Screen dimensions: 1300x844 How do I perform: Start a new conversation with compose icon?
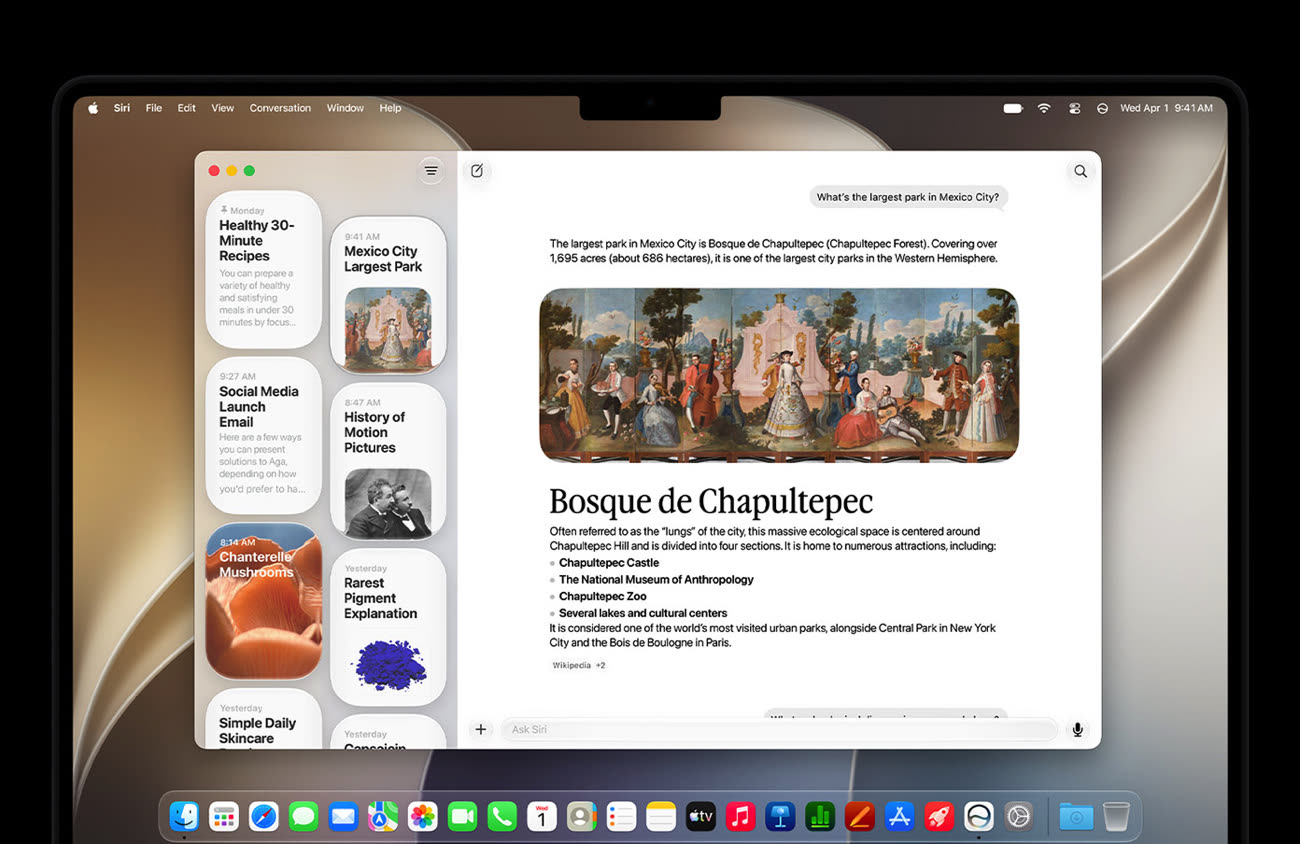point(477,171)
